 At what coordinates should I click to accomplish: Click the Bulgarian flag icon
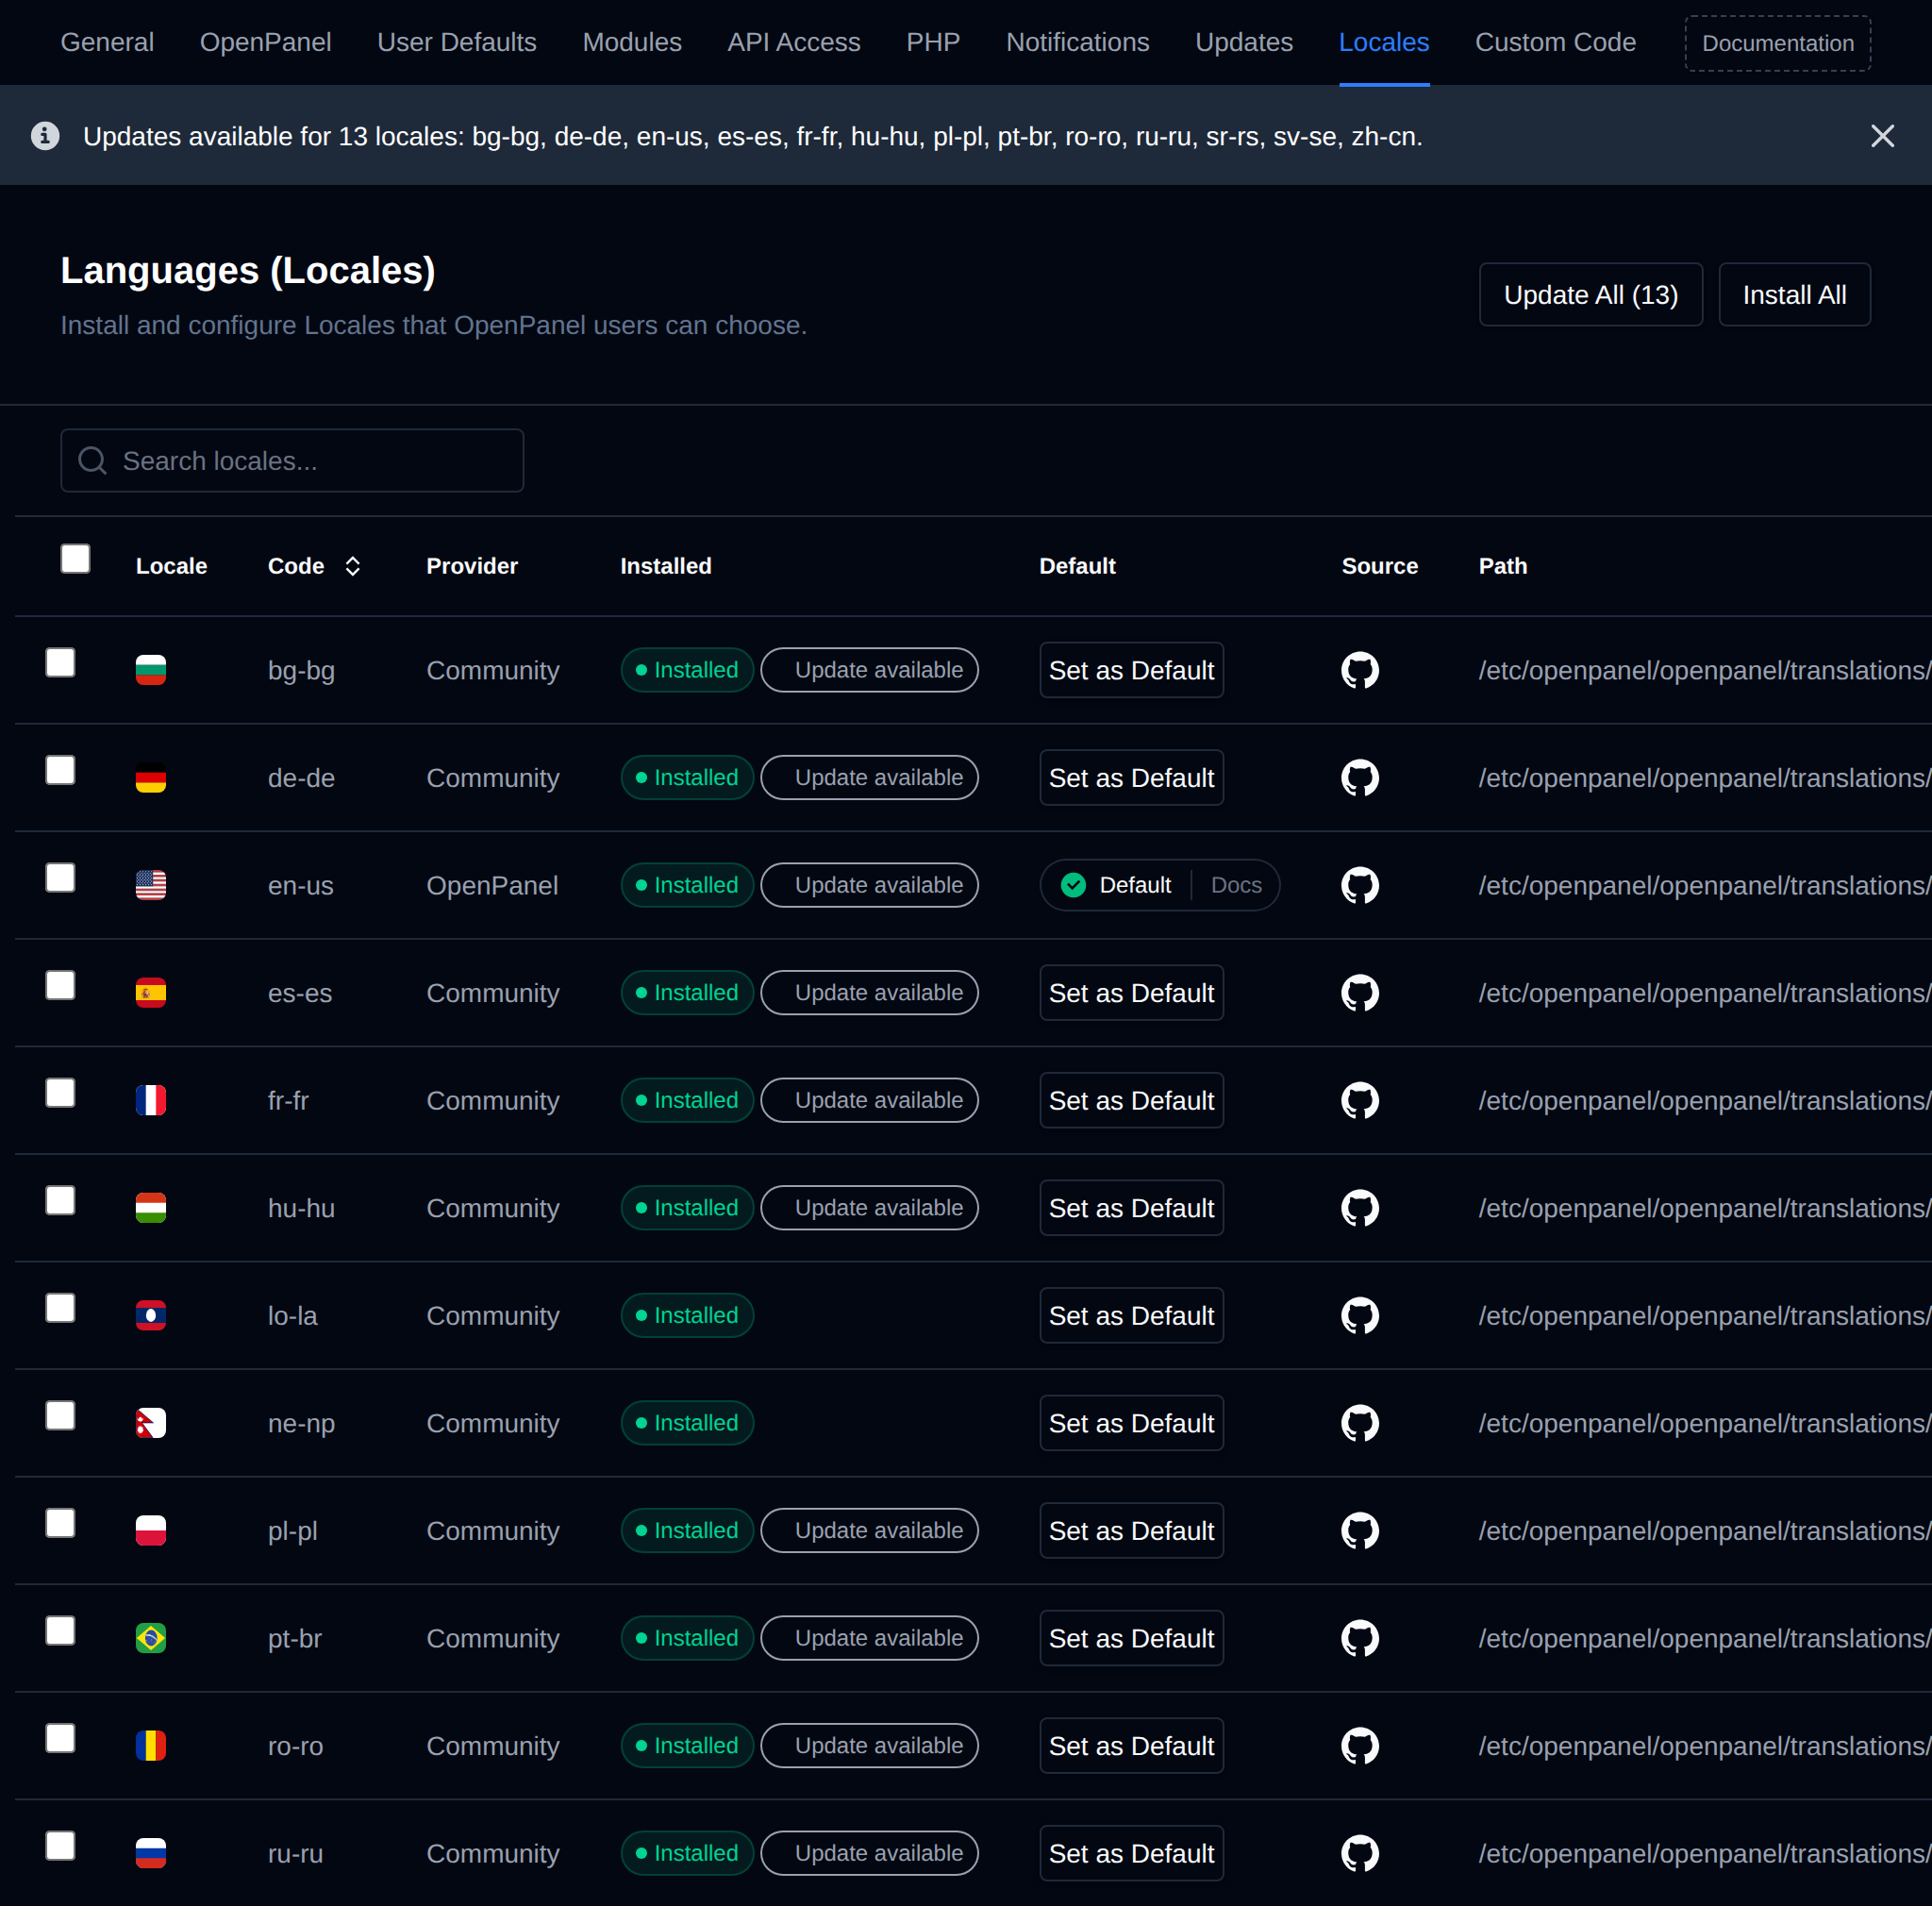pos(151,670)
